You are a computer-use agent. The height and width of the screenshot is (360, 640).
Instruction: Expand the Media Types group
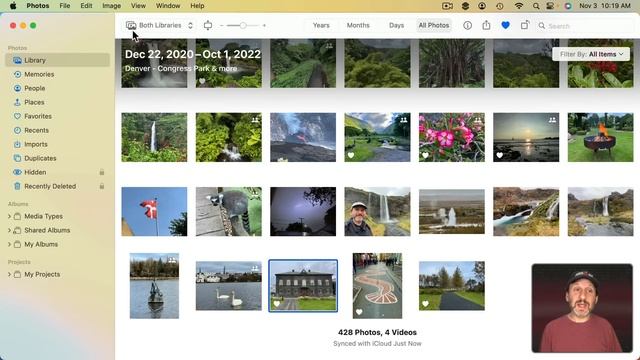click(9, 216)
